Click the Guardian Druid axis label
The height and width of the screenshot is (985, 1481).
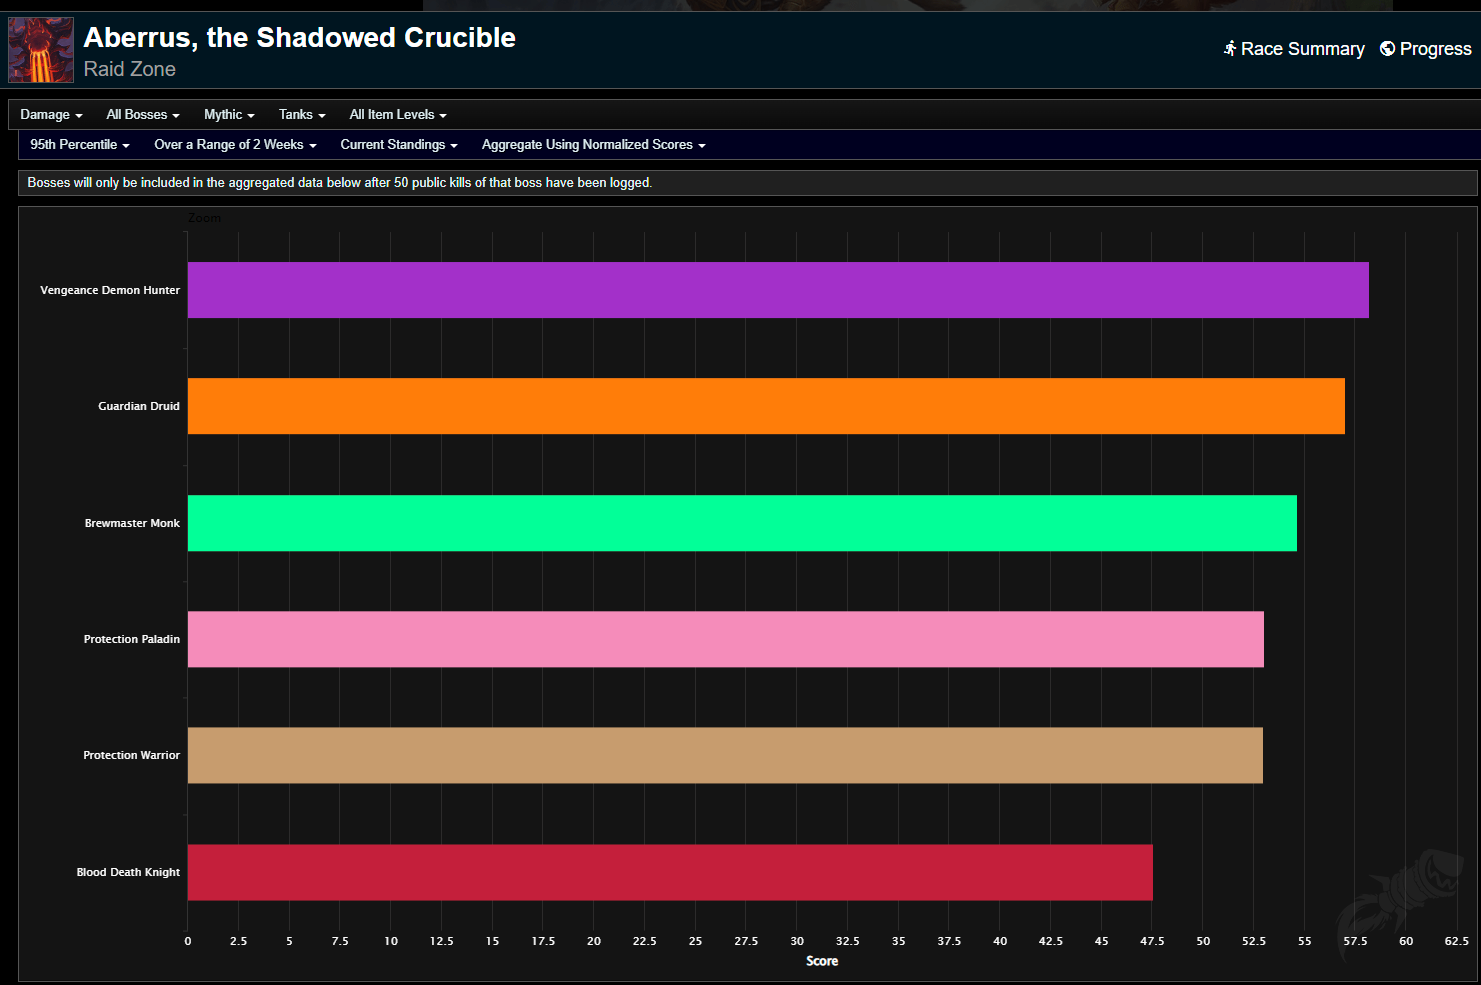pos(139,406)
